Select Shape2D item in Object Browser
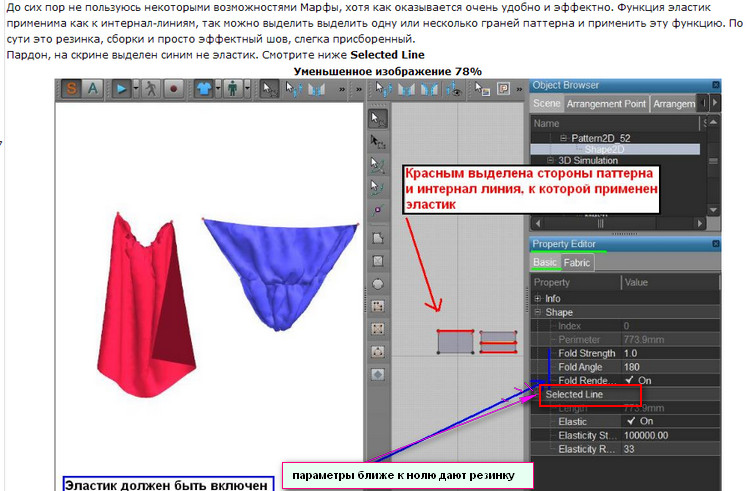 point(605,149)
